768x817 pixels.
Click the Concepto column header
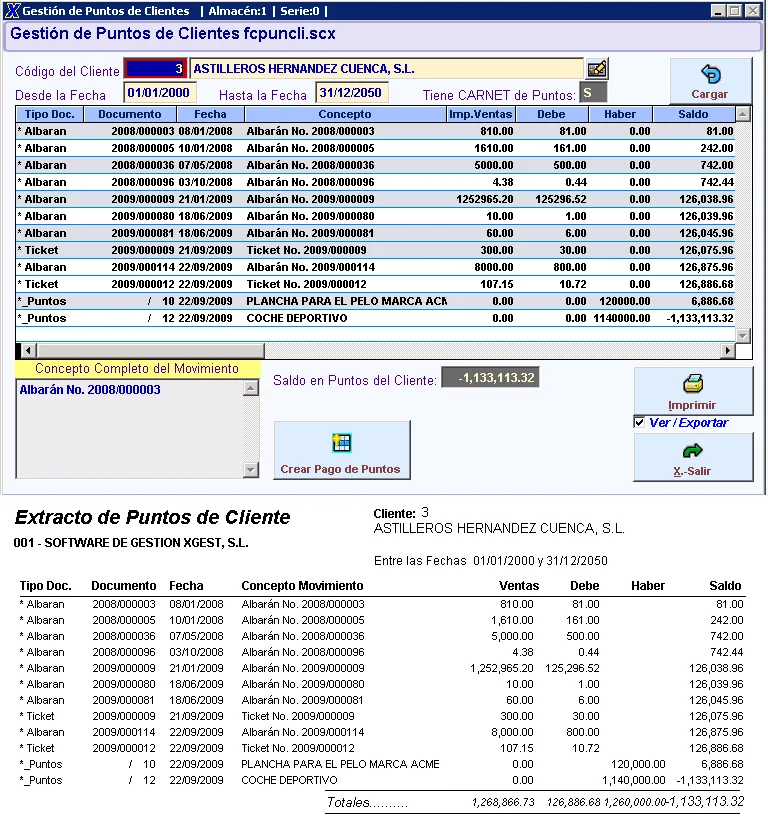point(345,114)
